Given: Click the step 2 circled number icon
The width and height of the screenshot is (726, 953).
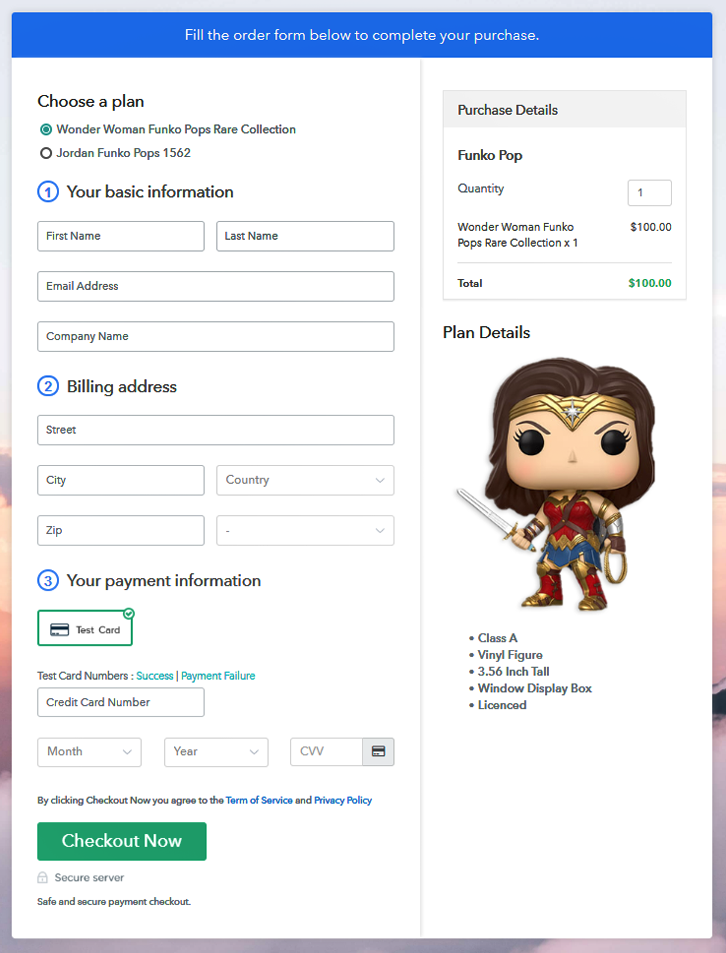Looking at the screenshot, I should point(48,387).
